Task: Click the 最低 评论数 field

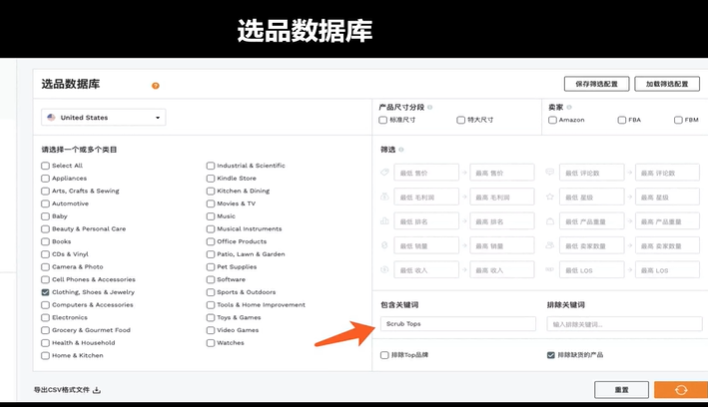Action: click(592, 173)
